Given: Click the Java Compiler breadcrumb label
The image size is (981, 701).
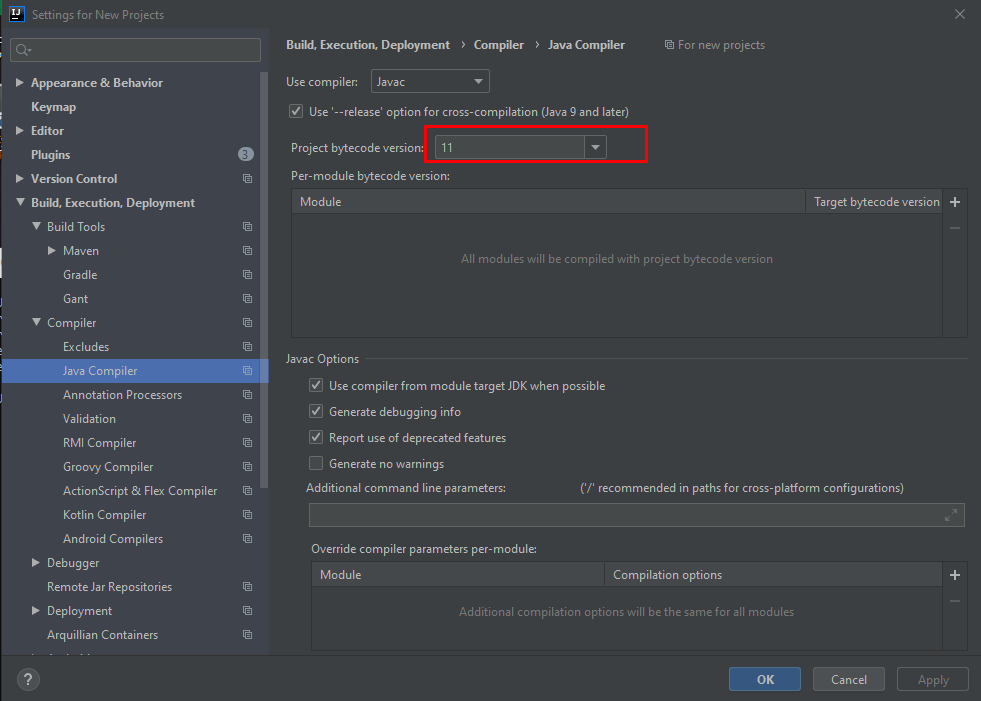Looking at the screenshot, I should click(x=586, y=45).
